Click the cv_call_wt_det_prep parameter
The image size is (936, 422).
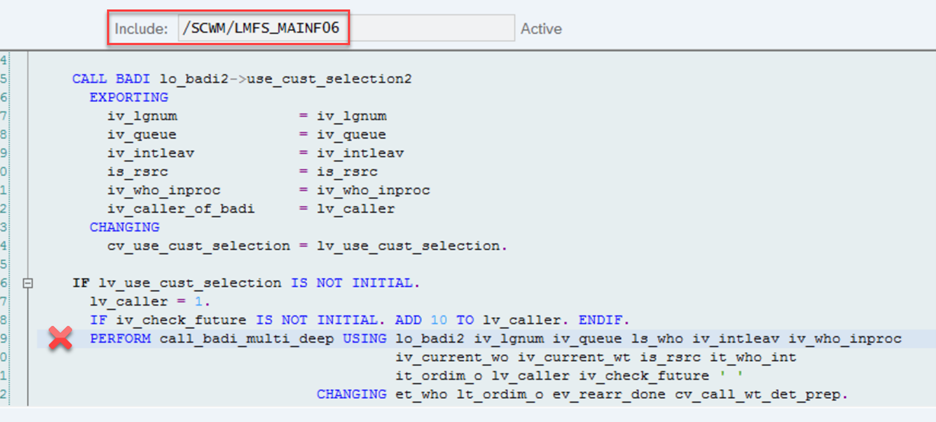click(x=760, y=395)
